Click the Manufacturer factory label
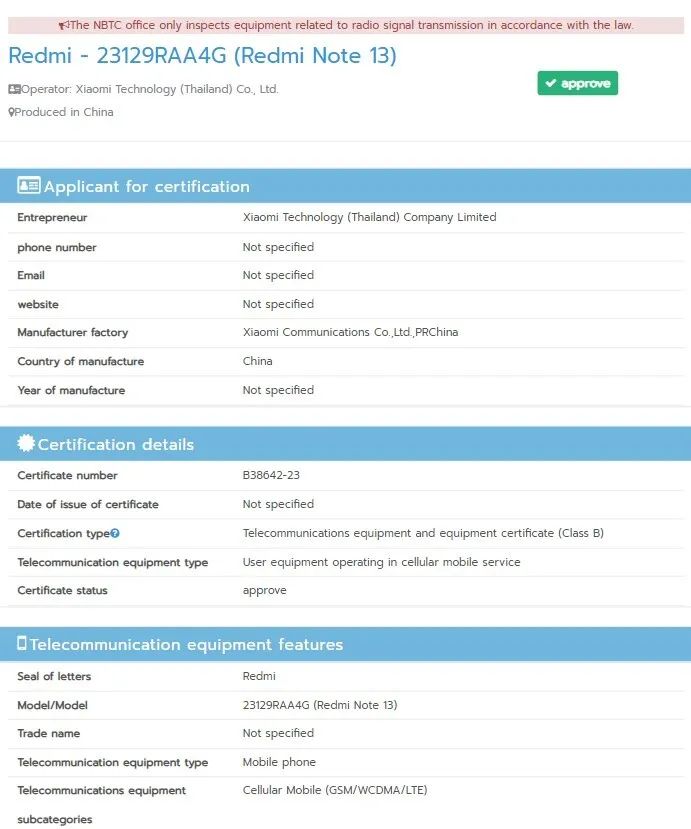691x829 pixels. [x=73, y=333]
